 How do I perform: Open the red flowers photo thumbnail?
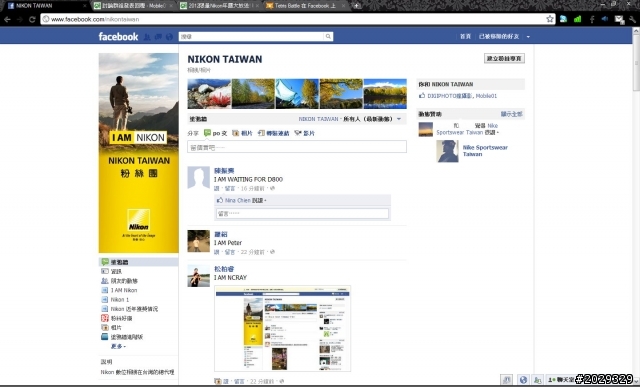pyautogui.click(x=209, y=94)
